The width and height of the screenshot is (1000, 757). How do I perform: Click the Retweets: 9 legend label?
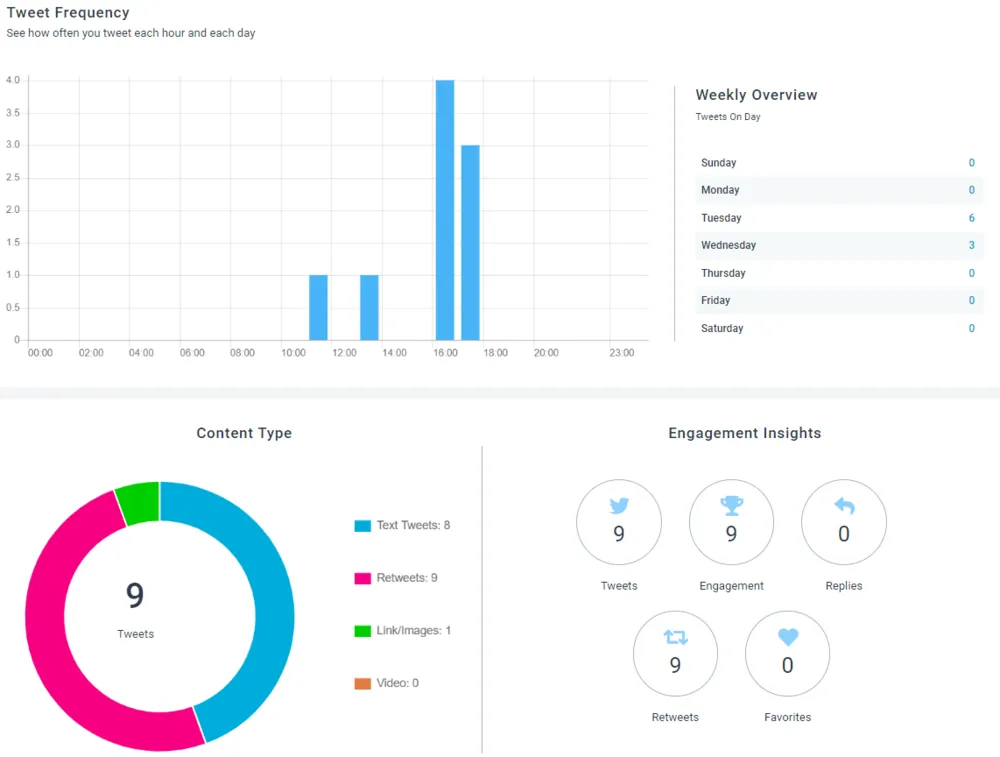point(407,578)
